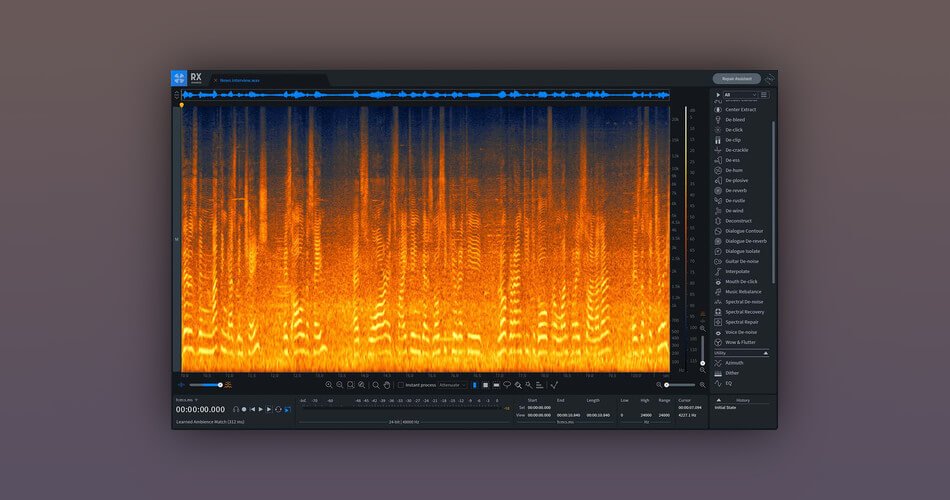Adjust the vertical frequency zoom slider

pos(702,350)
